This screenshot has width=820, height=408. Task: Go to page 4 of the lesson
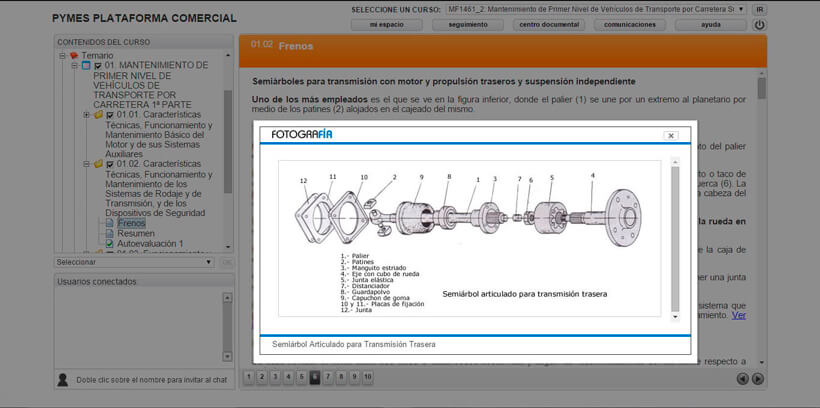pos(288,377)
